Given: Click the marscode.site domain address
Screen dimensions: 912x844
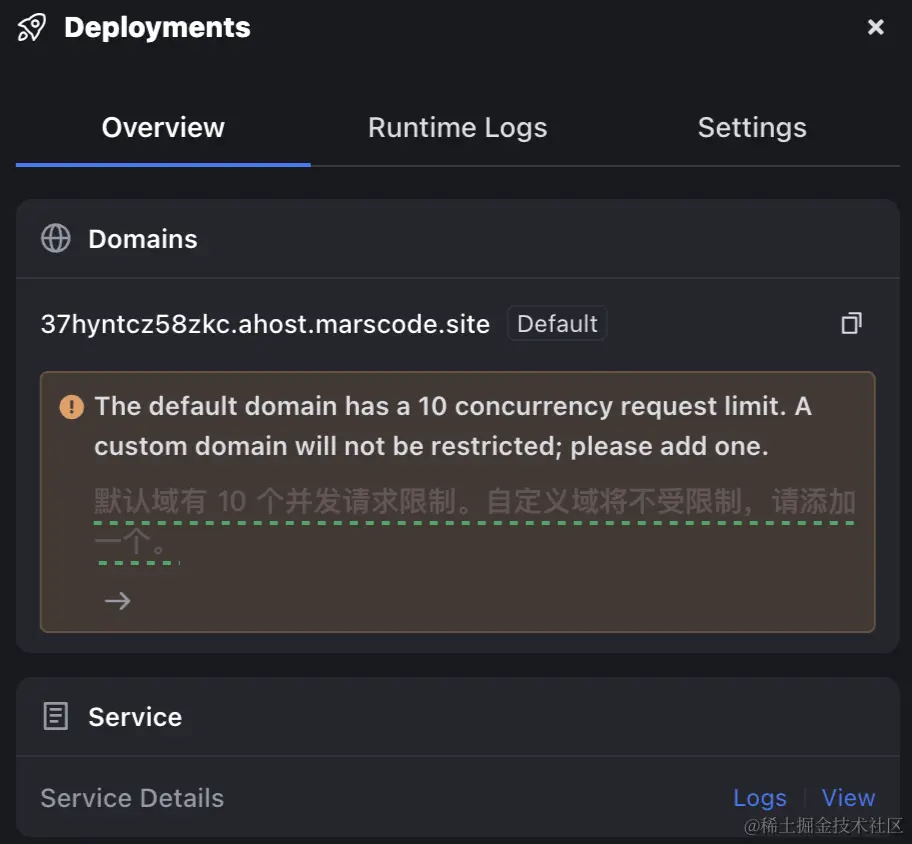Looking at the screenshot, I should [265, 324].
